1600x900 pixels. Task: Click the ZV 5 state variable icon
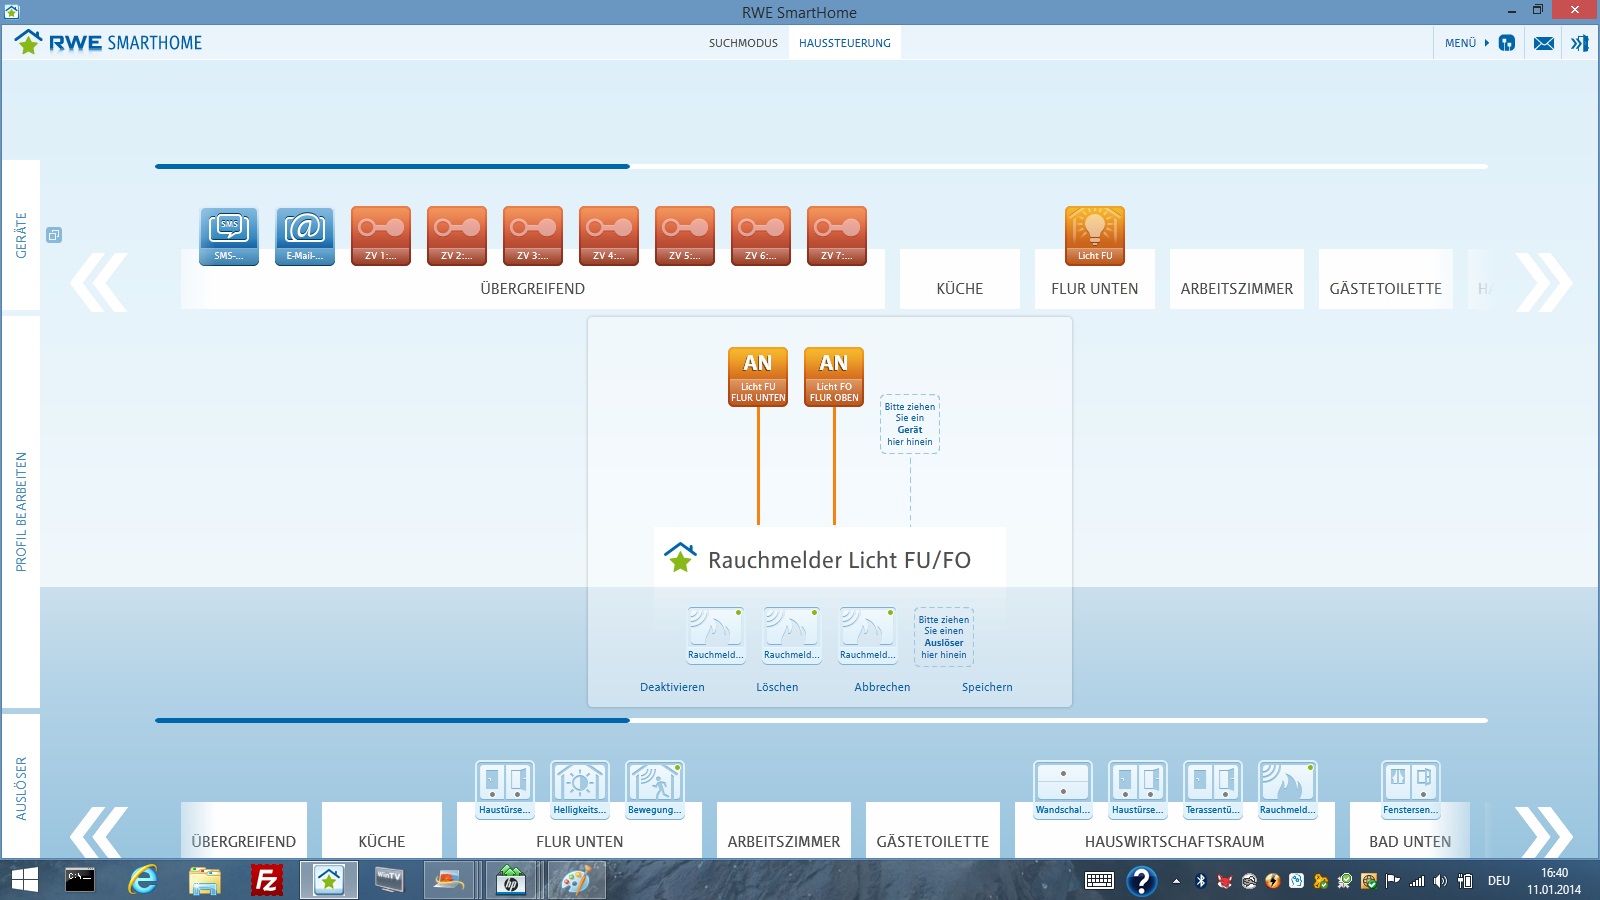(x=685, y=236)
